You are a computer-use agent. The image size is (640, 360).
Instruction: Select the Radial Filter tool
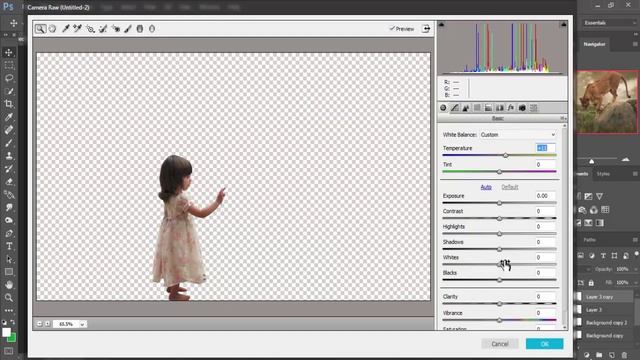pyautogui.click(x=152, y=29)
